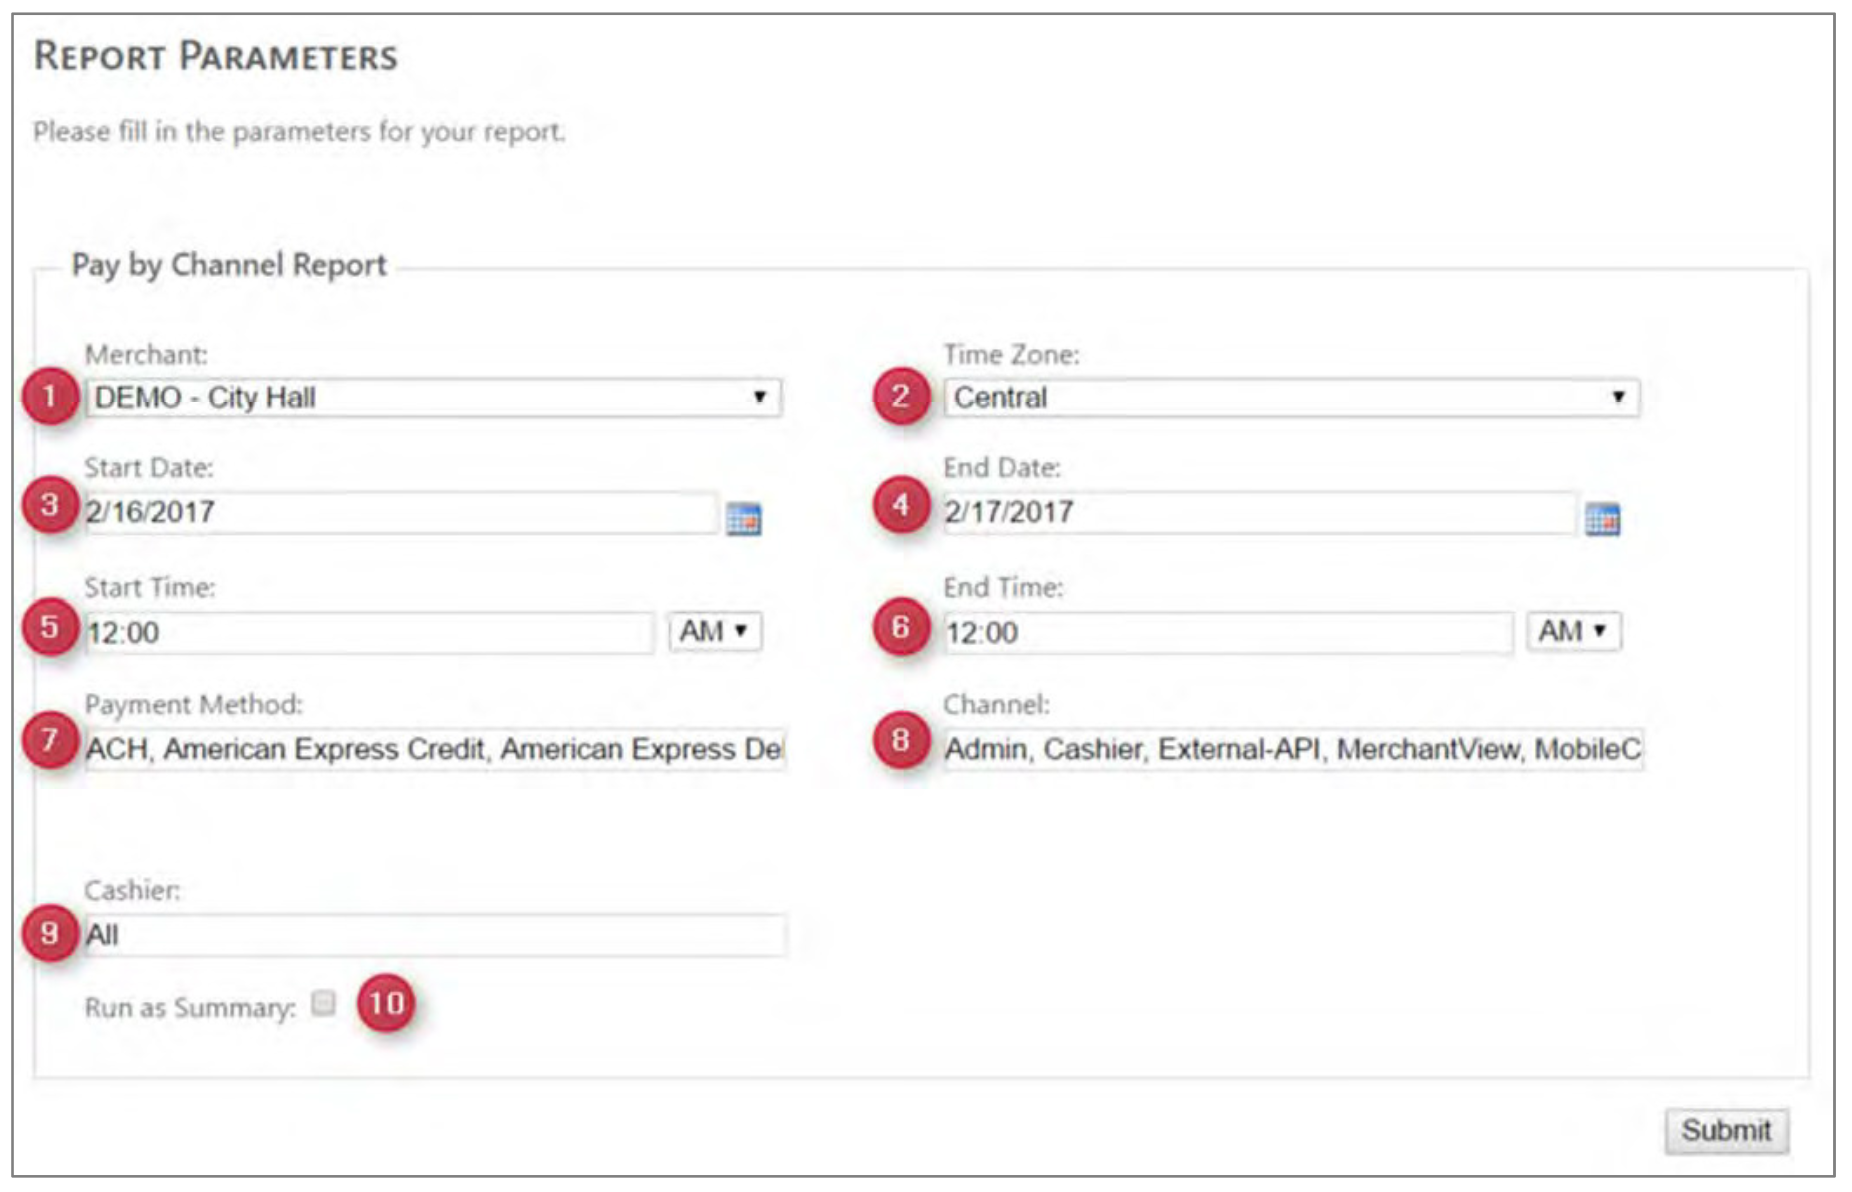Select the Channel multi-select field
This screenshot has width=1852, height=1192.
tap(1292, 749)
